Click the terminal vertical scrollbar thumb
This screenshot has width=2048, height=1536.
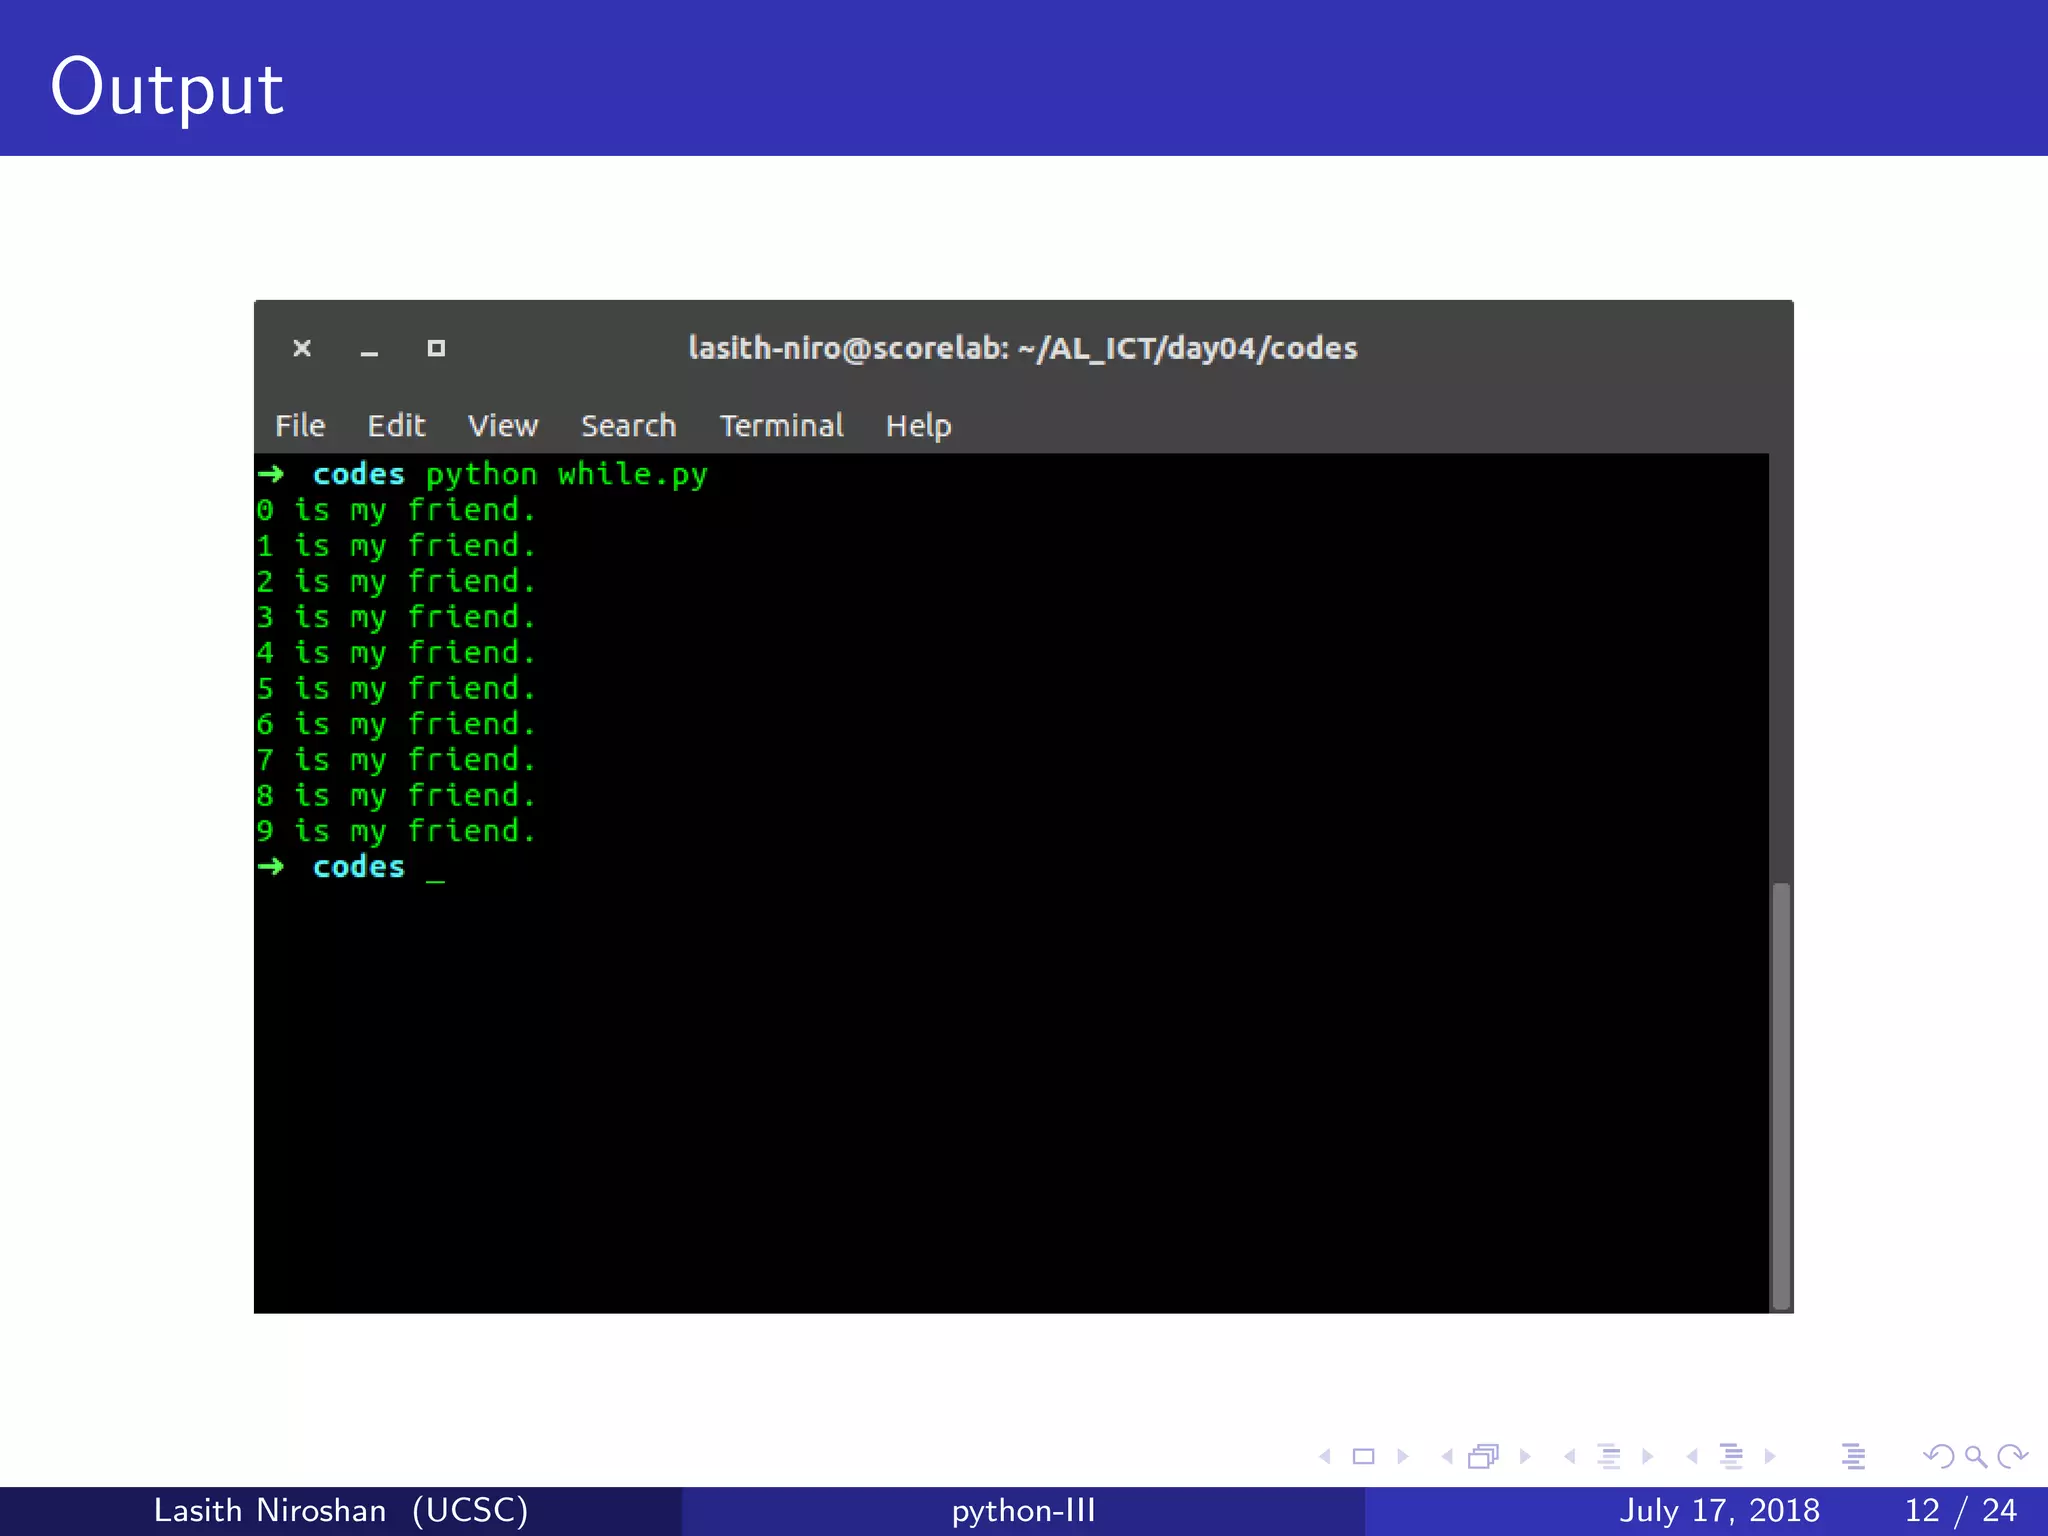pos(1780,1095)
